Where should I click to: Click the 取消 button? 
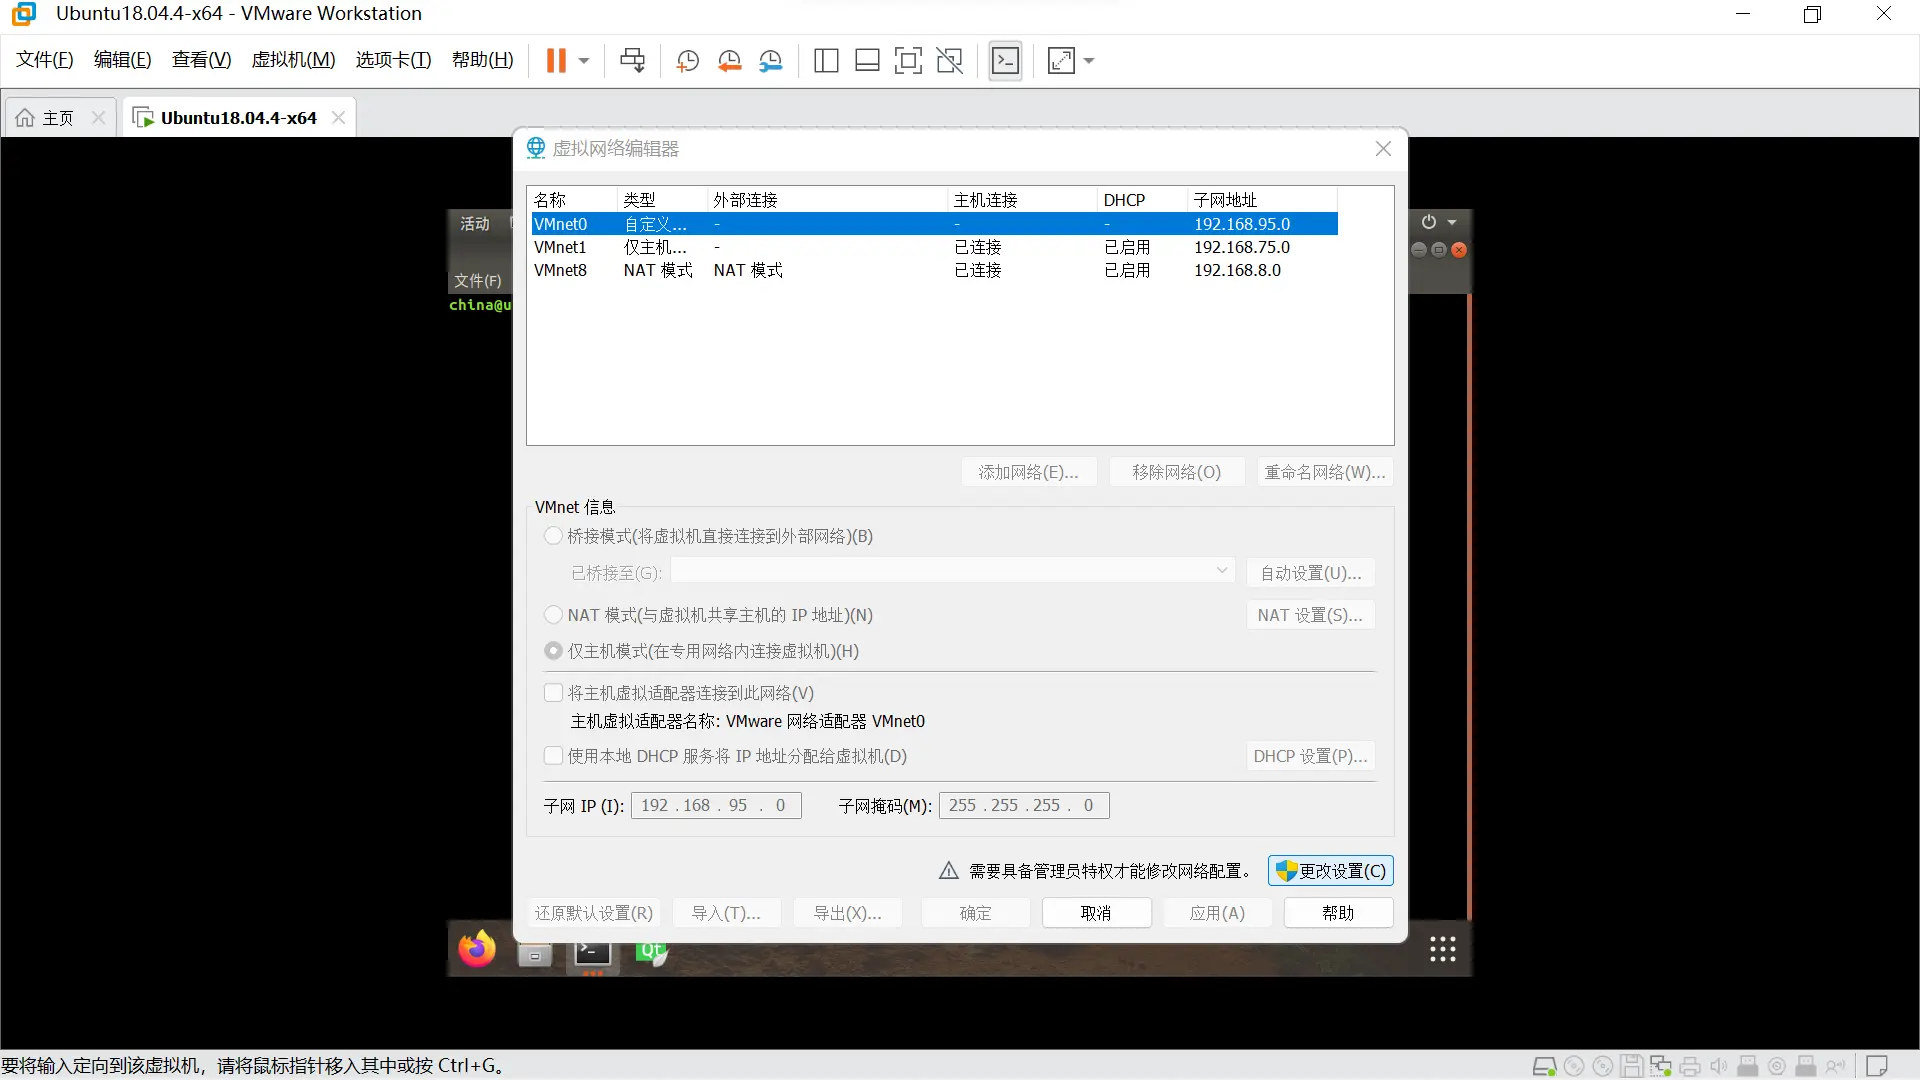pos(1096,913)
